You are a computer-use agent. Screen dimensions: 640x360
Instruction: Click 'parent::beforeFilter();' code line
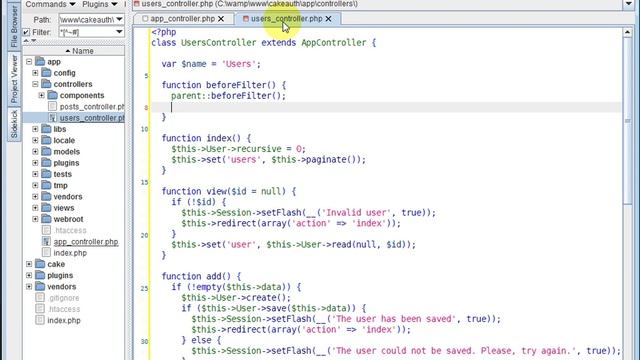coord(229,96)
